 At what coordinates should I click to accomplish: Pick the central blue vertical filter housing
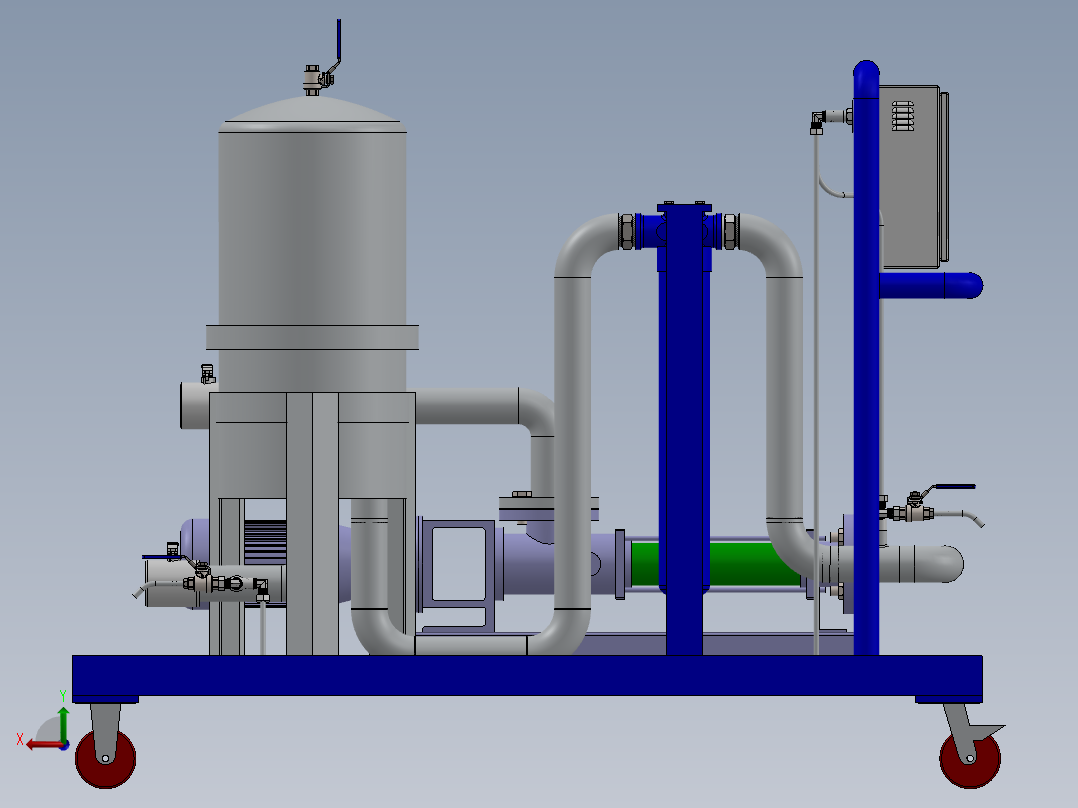click(x=684, y=428)
